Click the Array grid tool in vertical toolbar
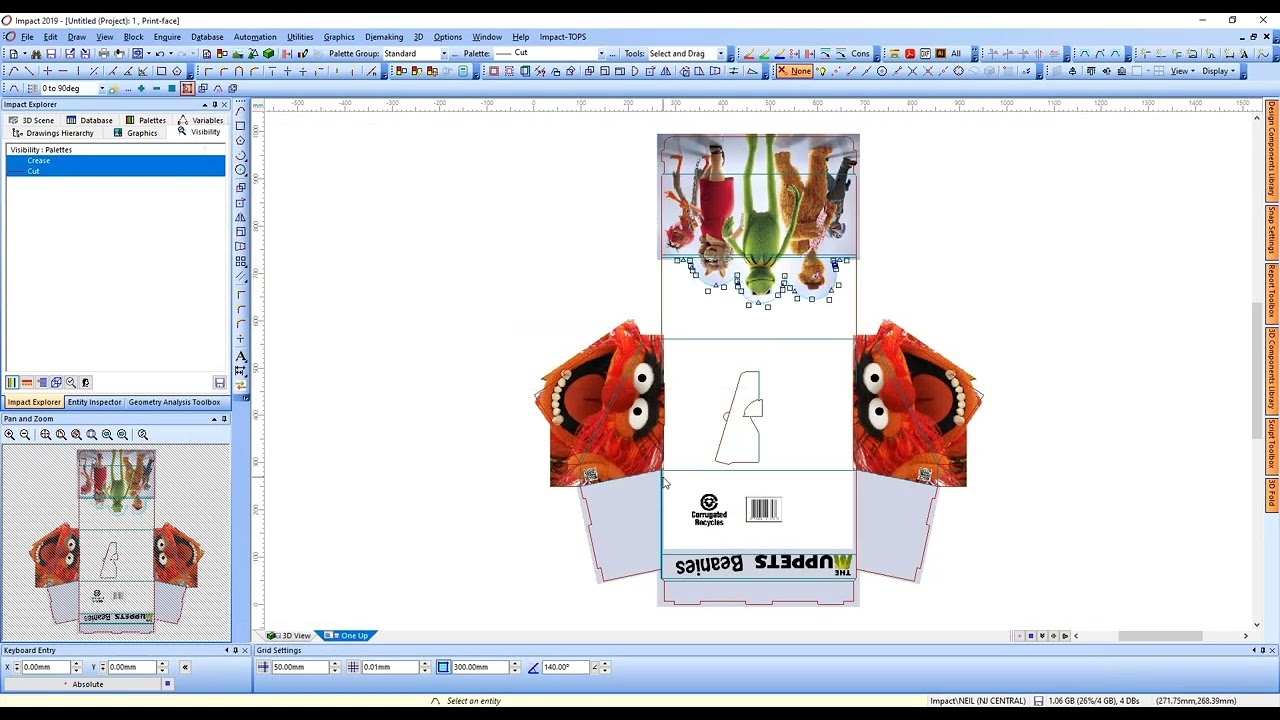This screenshot has height=720, width=1280. point(241,261)
